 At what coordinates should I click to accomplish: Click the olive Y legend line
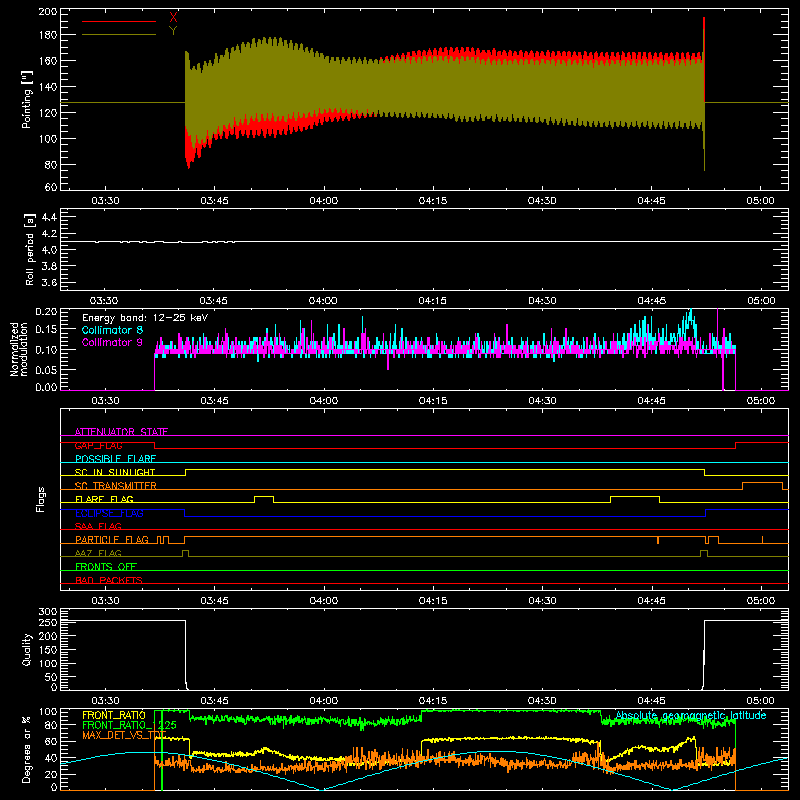click(119, 34)
